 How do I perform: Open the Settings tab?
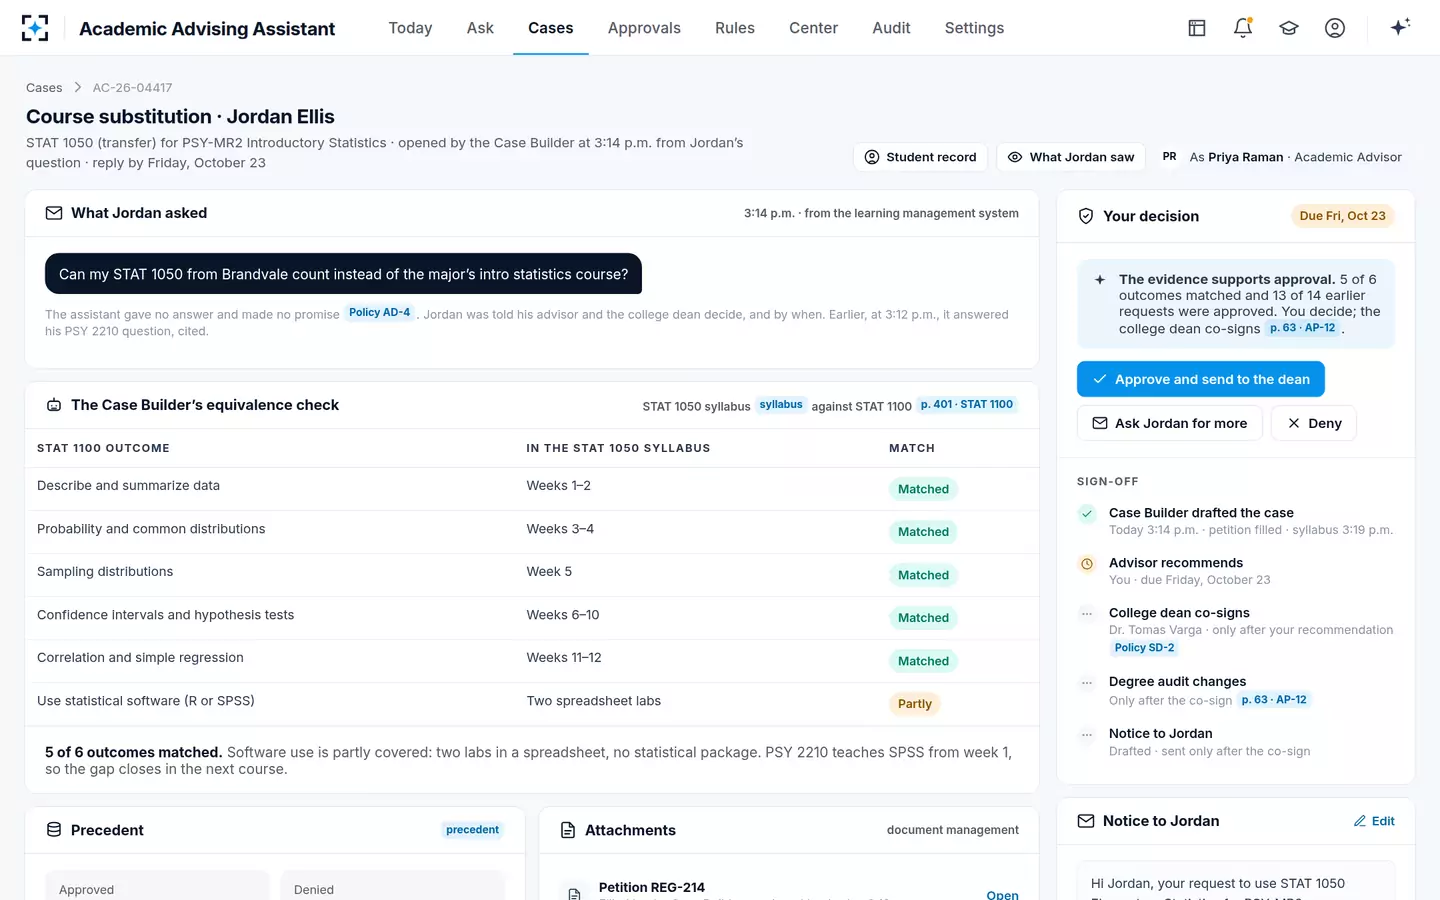tap(974, 28)
